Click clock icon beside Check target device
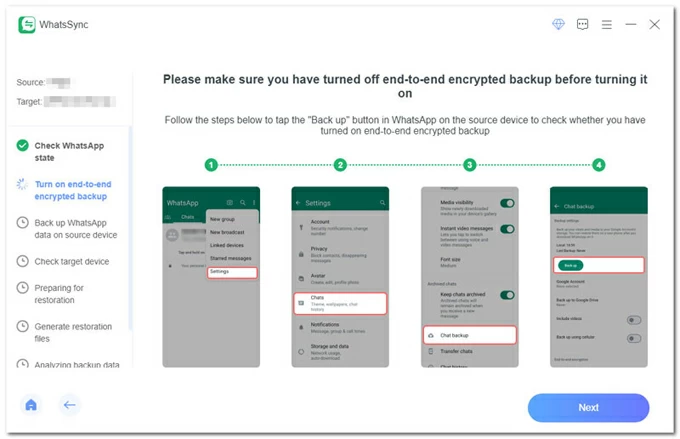The image size is (680, 439). tap(22, 261)
